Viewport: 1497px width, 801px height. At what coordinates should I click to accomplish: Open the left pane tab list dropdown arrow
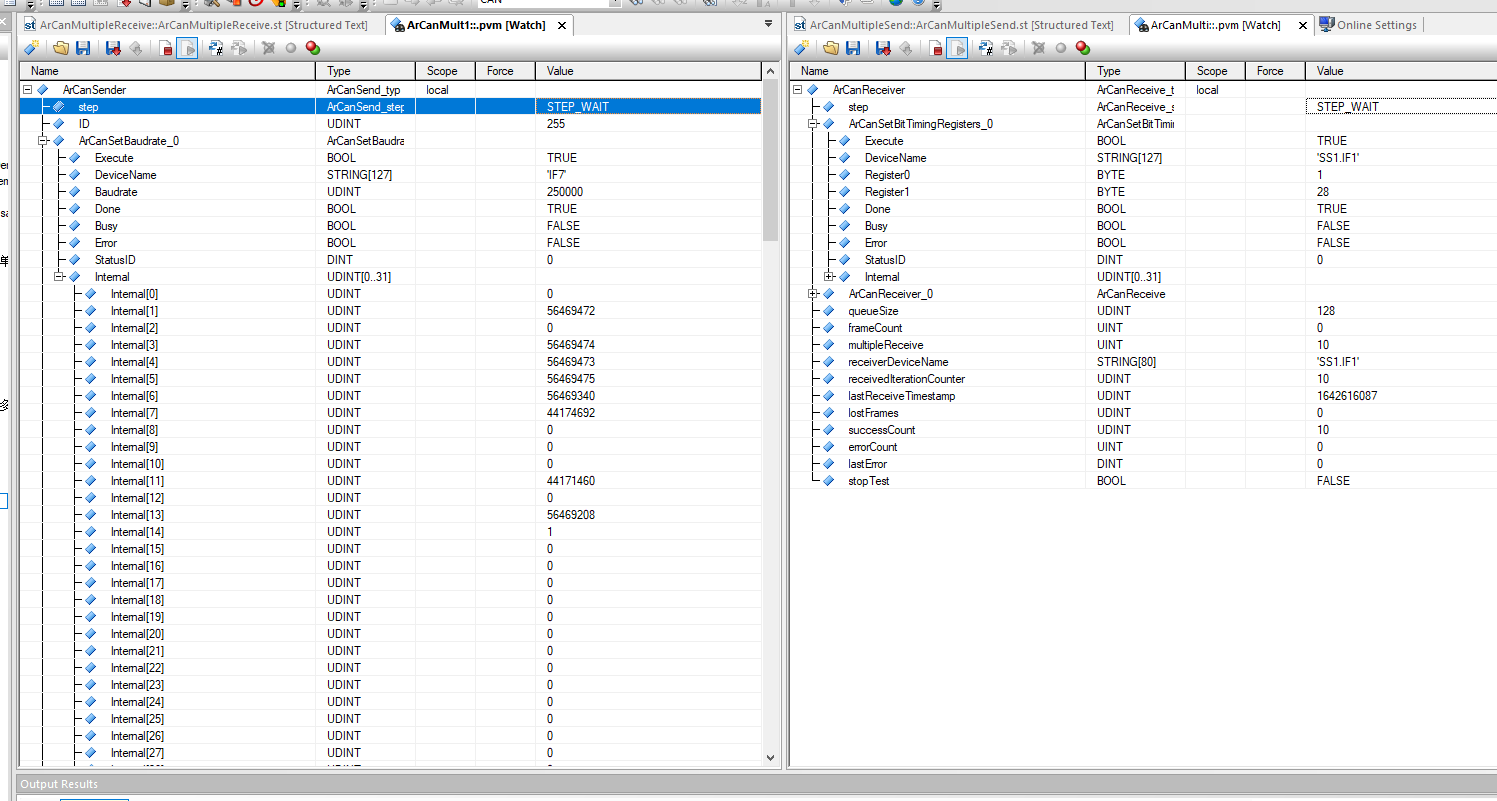768,23
